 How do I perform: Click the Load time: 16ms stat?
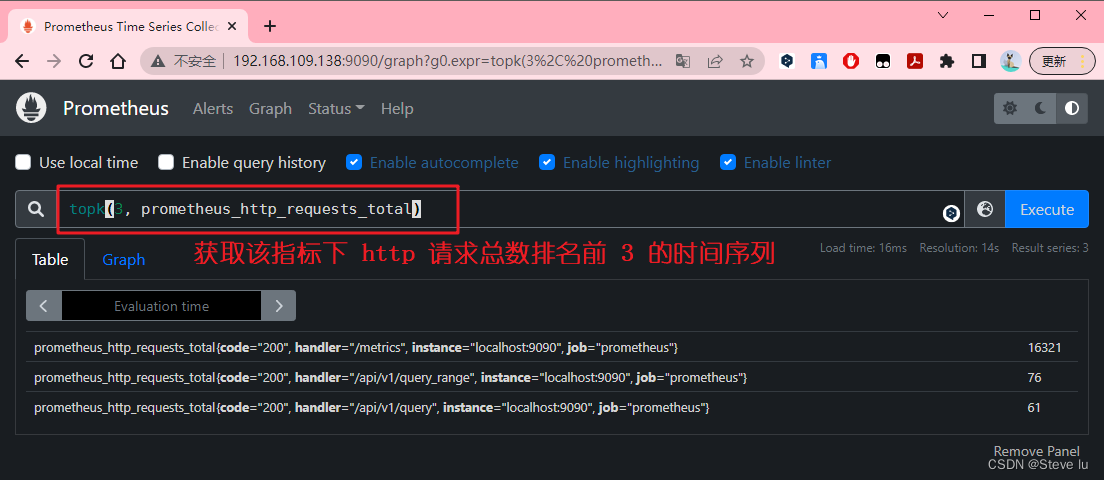(x=863, y=248)
